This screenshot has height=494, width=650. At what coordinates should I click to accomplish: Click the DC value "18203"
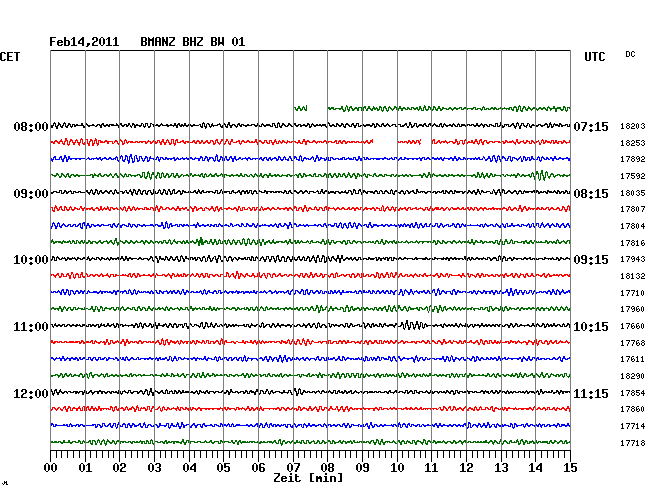click(x=633, y=126)
